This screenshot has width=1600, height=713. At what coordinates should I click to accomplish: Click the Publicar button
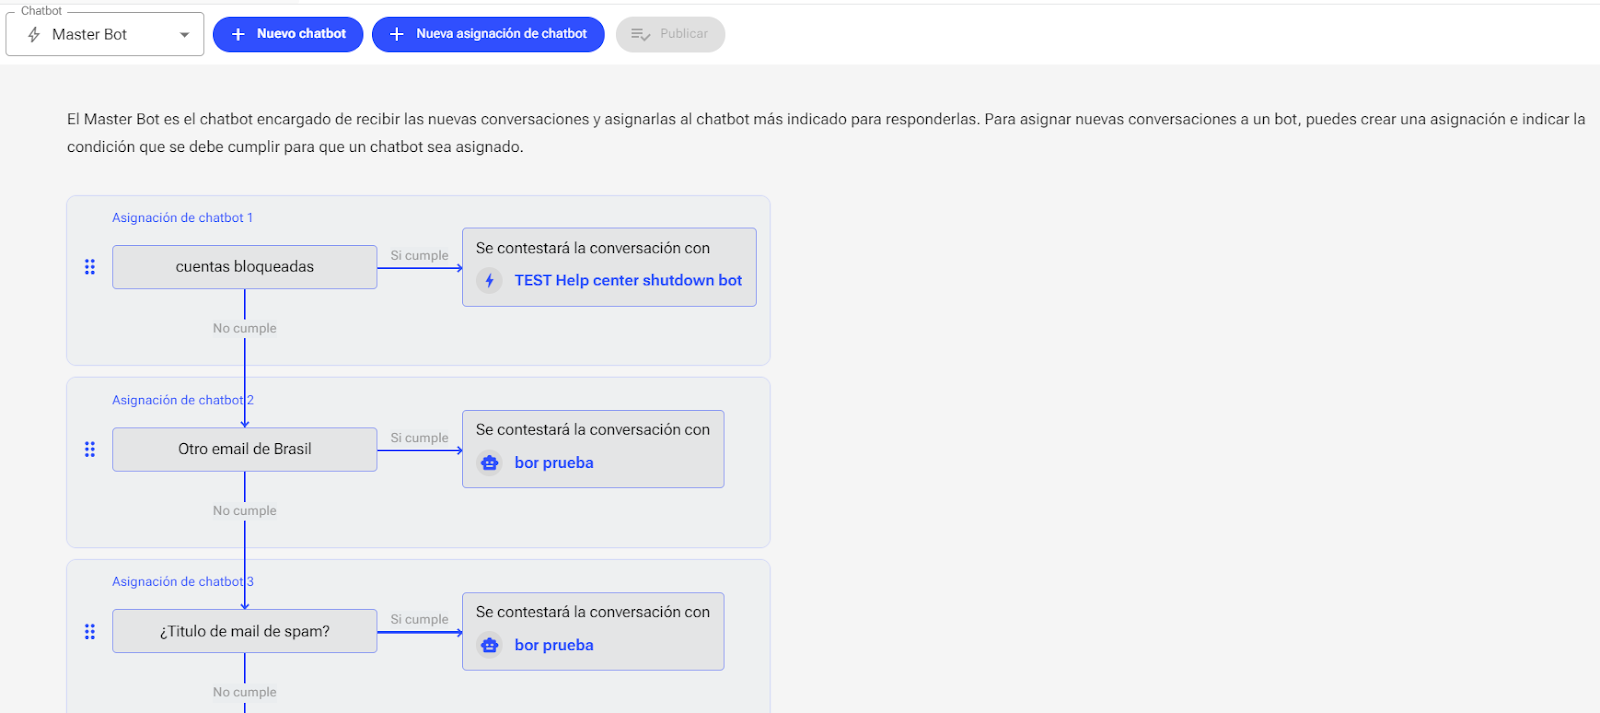pyautogui.click(x=670, y=34)
